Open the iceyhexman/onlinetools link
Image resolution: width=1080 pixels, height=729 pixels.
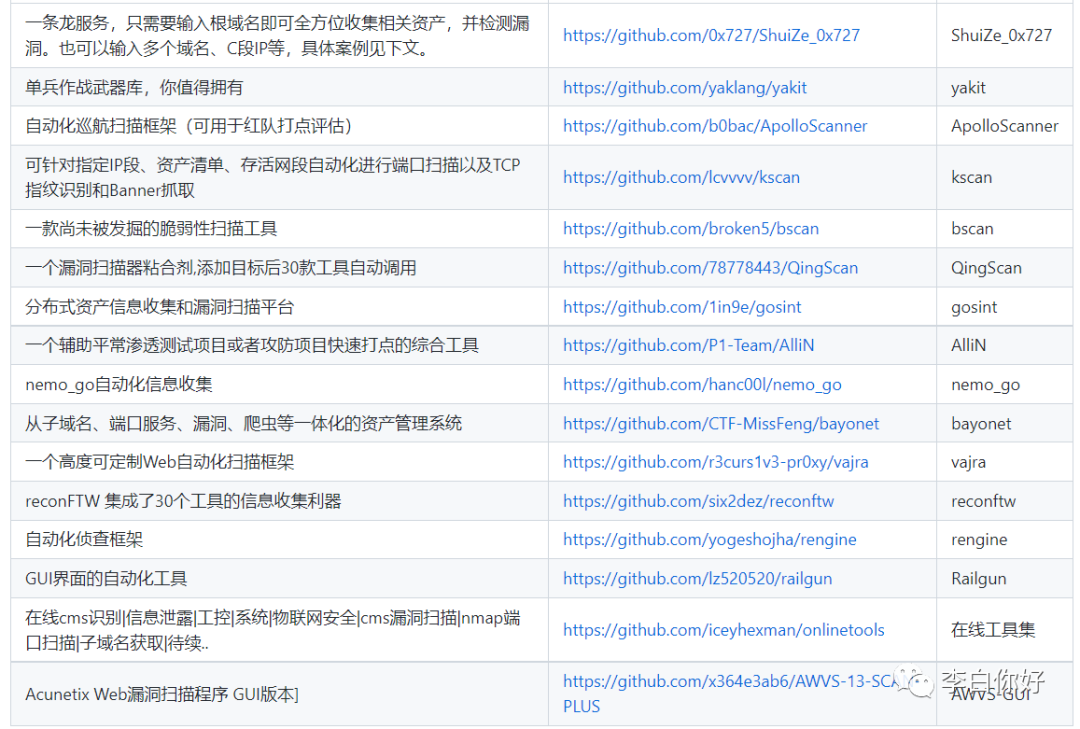723,630
